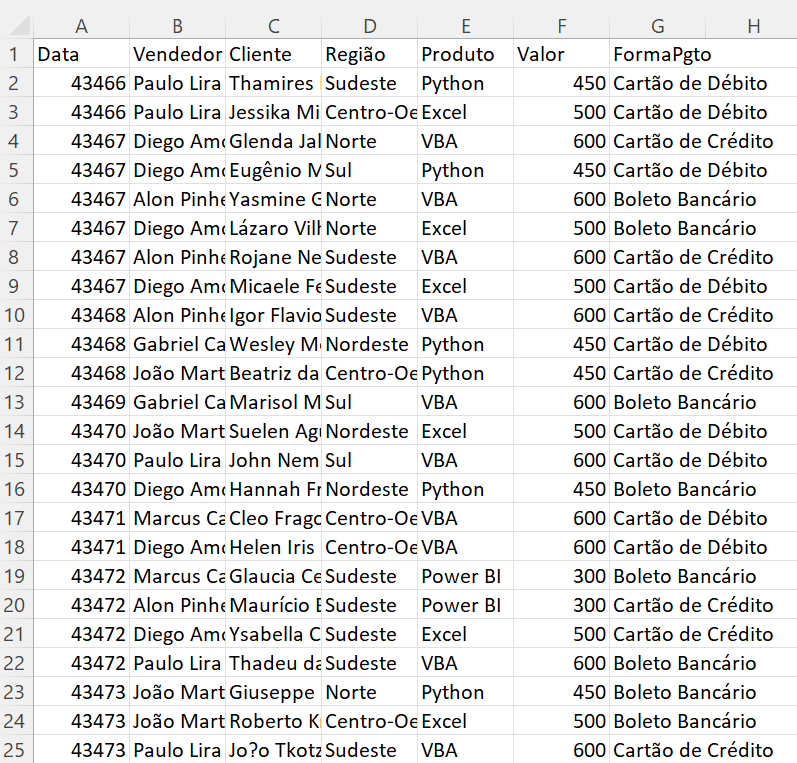Screen dimensions: 797x763
Task: Click Excel product in row 24
Action: (x=466, y=721)
